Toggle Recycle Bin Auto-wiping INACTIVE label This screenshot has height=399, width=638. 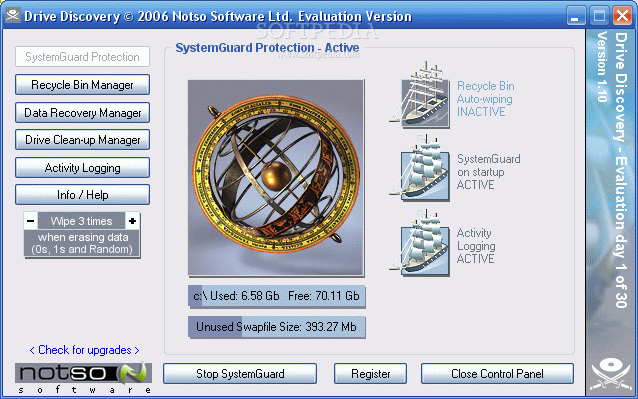pyautogui.click(x=485, y=99)
